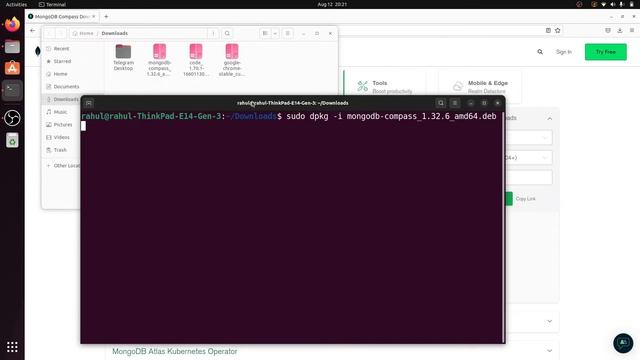Open the Terminal app menu in the top bar

click(x=52, y=4)
